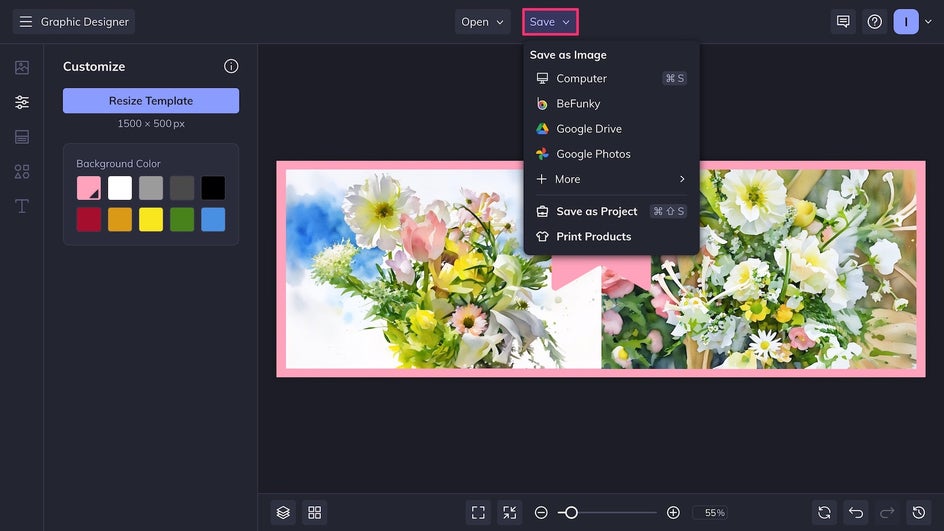This screenshot has width=944, height=531.
Task: Select the green background color swatch
Action: click(182, 219)
